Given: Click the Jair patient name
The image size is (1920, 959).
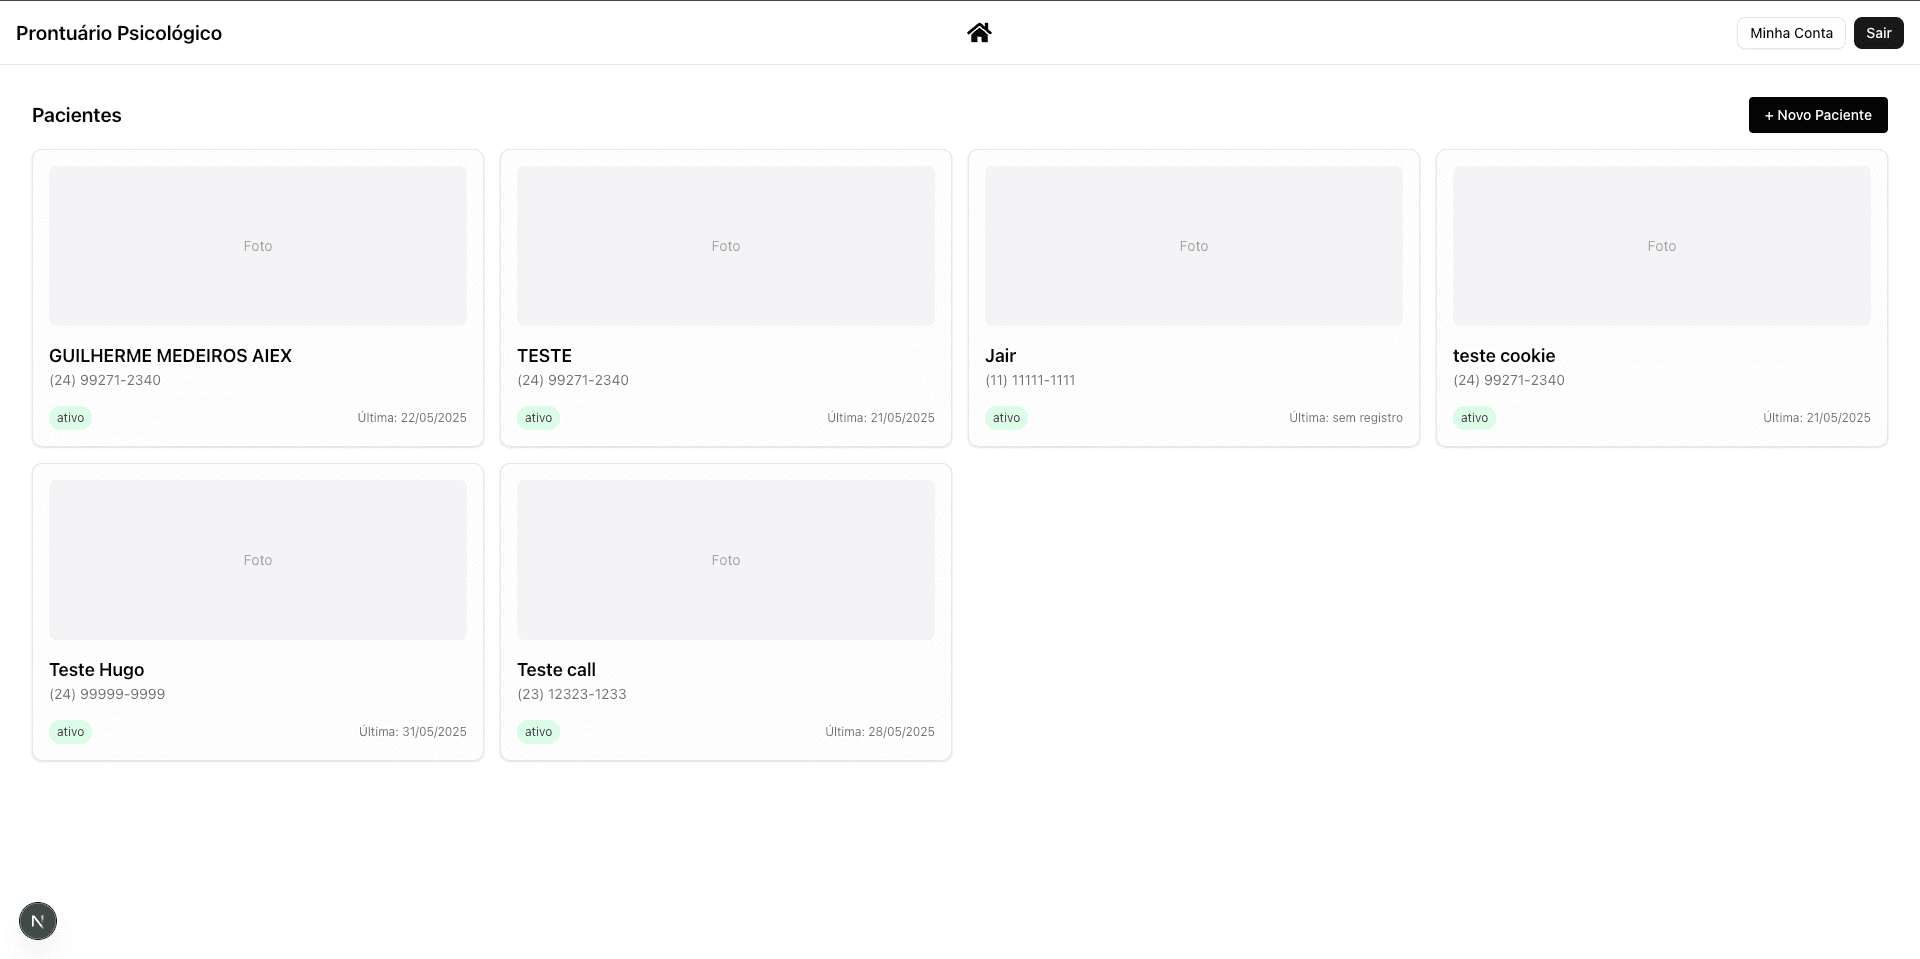Looking at the screenshot, I should pyautogui.click(x=1000, y=356).
